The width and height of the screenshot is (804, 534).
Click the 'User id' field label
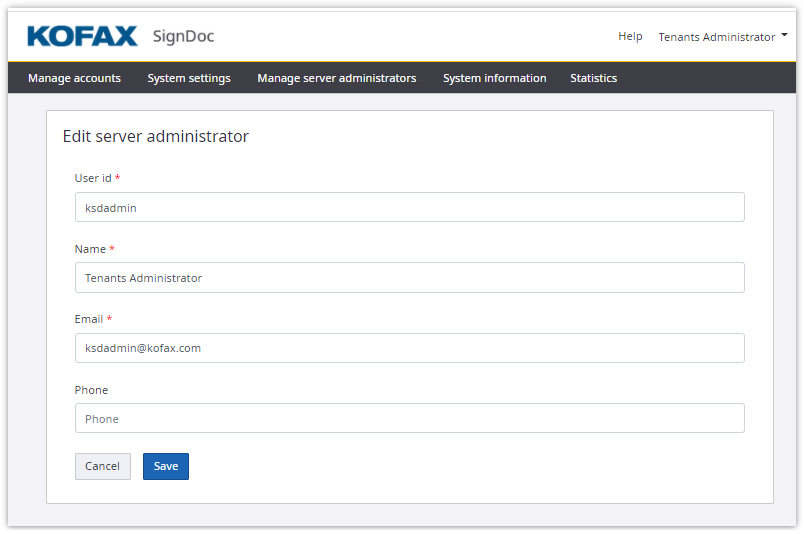pyautogui.click(x=93, y=178)
